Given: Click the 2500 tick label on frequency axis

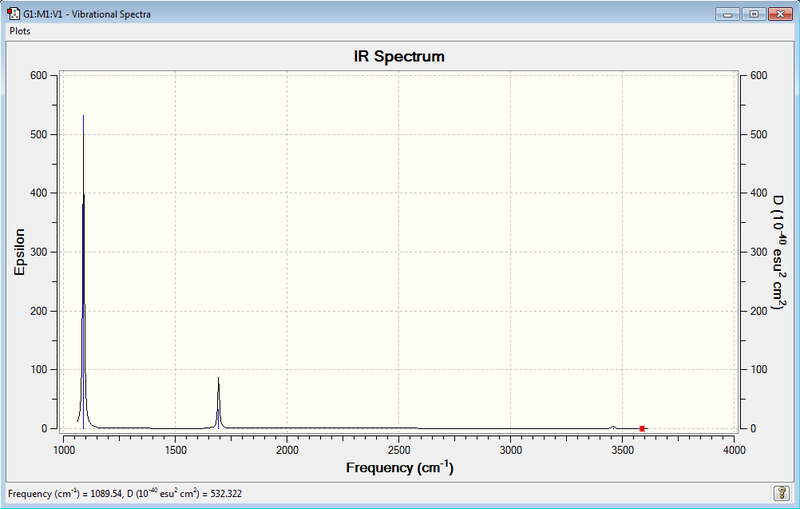Looking at the screenshot, I should [x=398, y=450].
